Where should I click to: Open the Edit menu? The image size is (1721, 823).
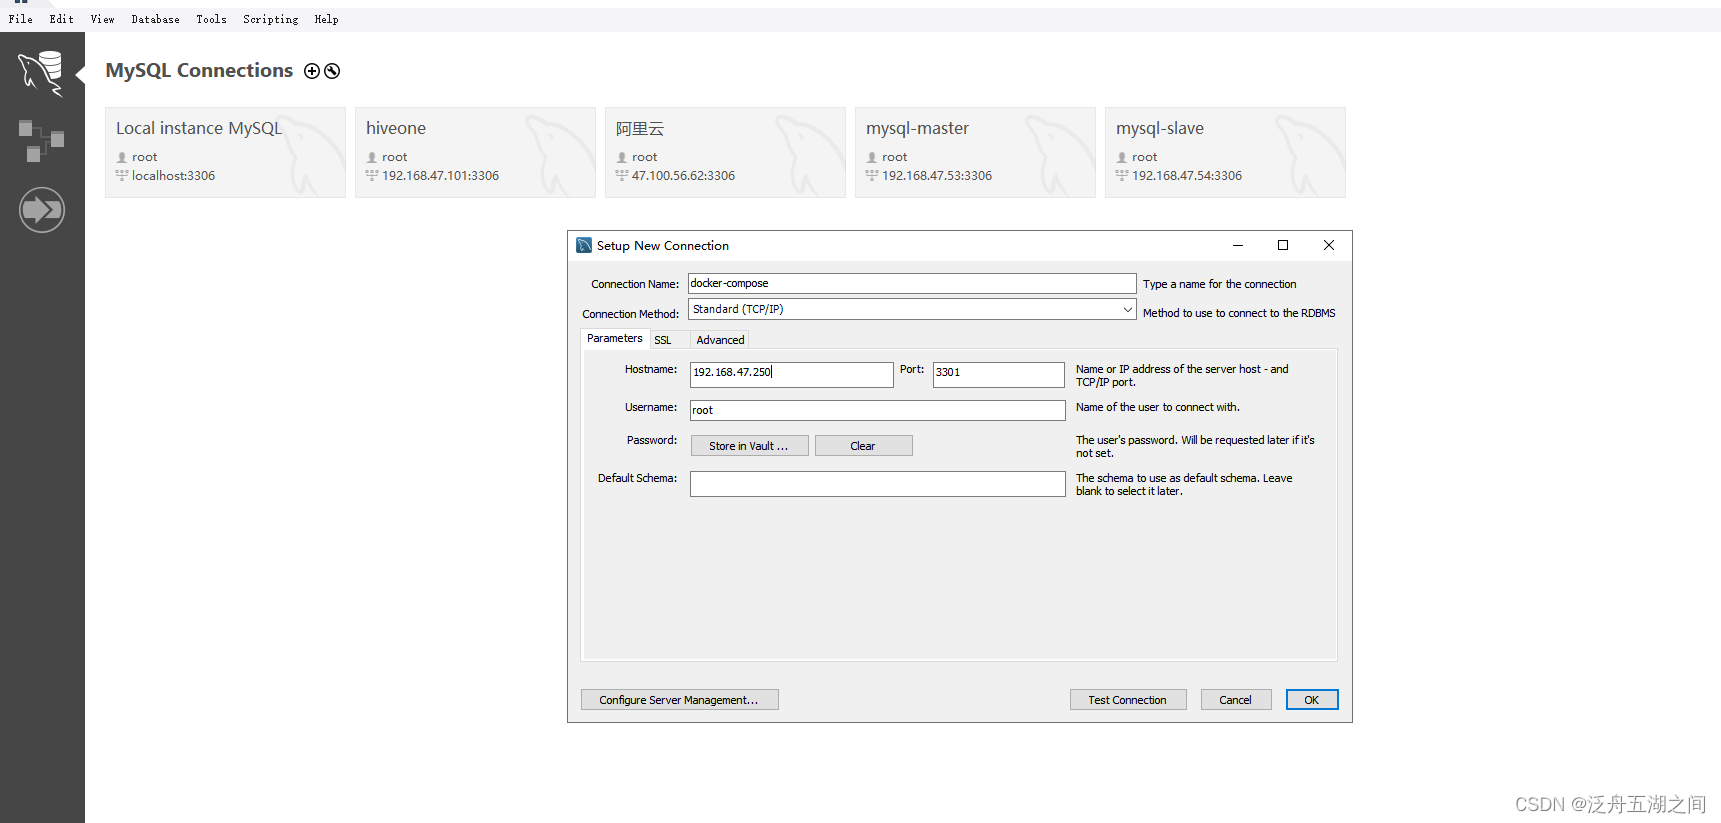[62, 19]
